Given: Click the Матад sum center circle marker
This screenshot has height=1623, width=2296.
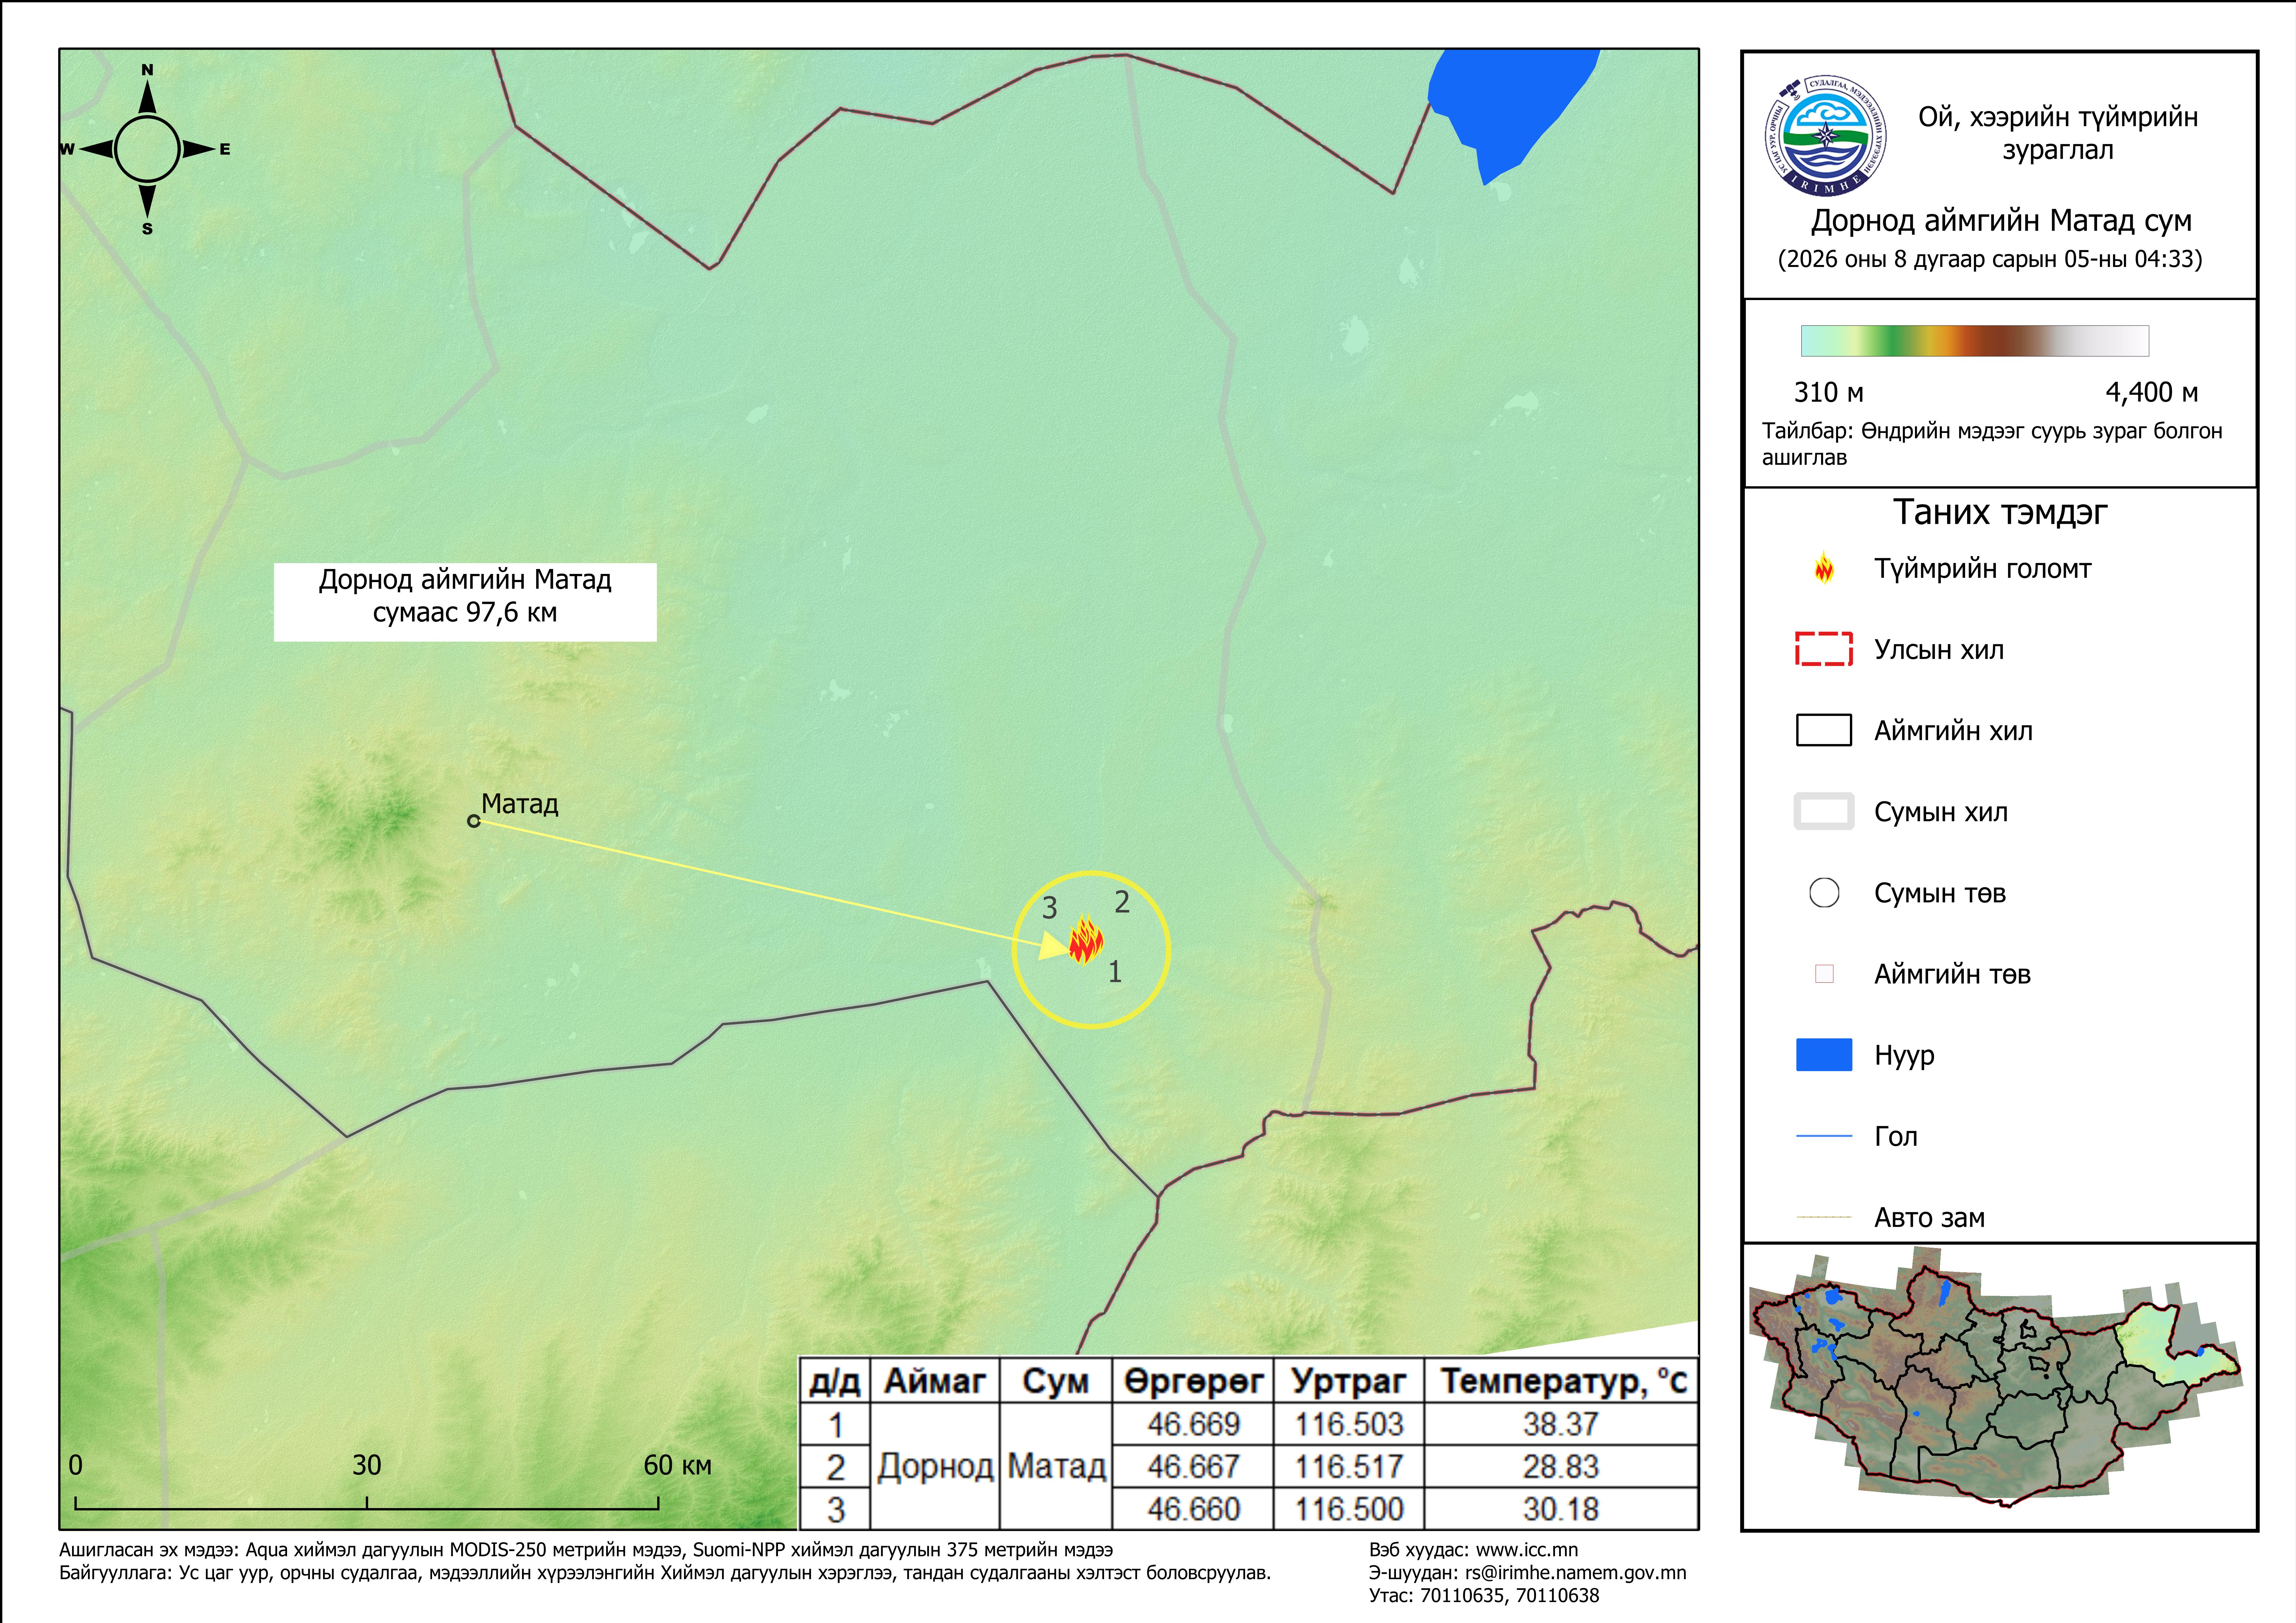Looking at the screenshot, I should click(474, 821).
